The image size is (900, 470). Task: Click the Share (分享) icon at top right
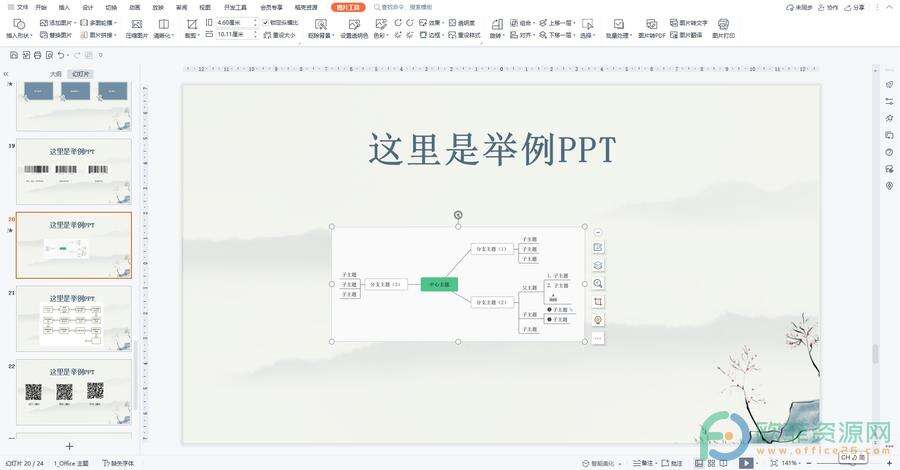tap(854, 7)
